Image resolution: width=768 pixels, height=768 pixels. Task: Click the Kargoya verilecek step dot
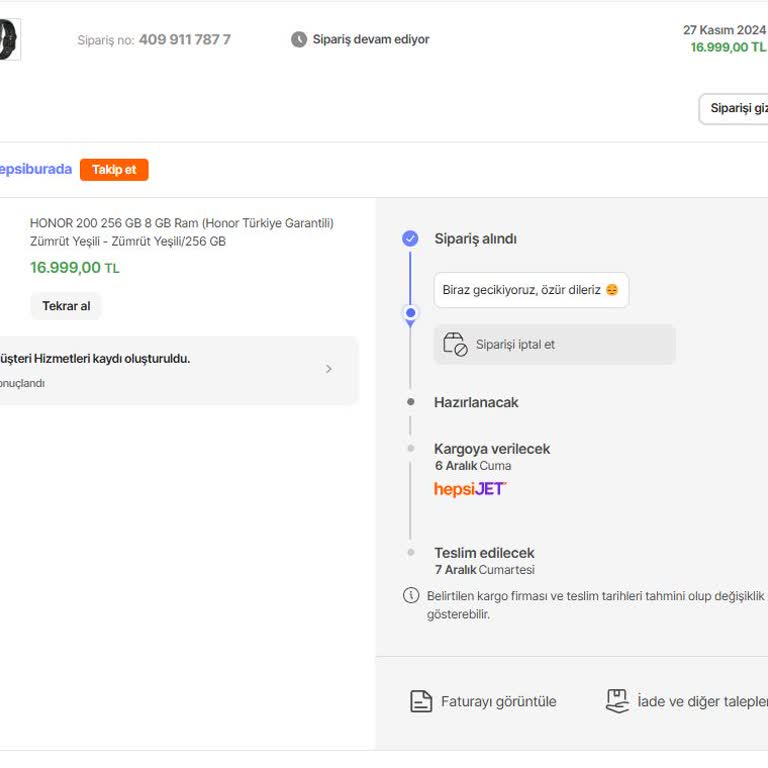[410, 448]
